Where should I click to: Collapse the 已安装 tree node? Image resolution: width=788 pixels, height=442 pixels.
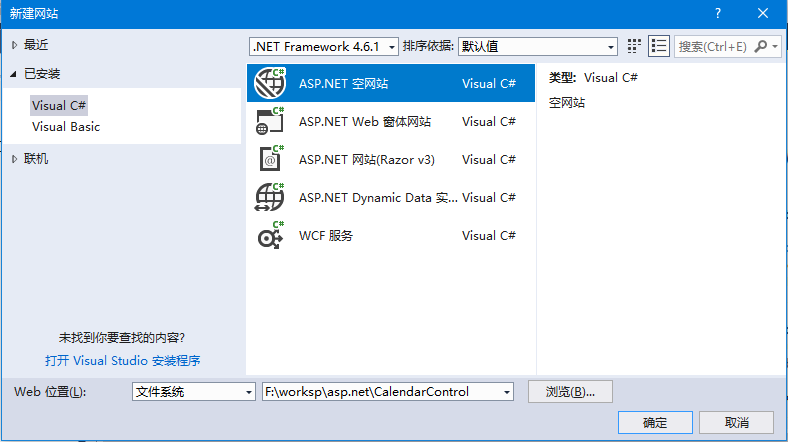point(14,74)
